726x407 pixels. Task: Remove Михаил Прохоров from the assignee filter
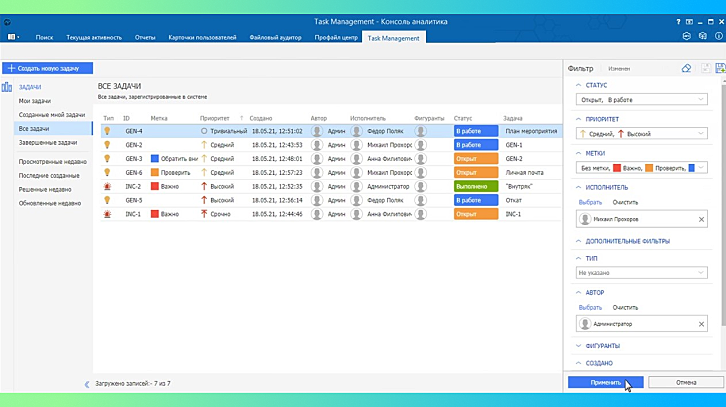pyautogui.click(x=701, y=219)
